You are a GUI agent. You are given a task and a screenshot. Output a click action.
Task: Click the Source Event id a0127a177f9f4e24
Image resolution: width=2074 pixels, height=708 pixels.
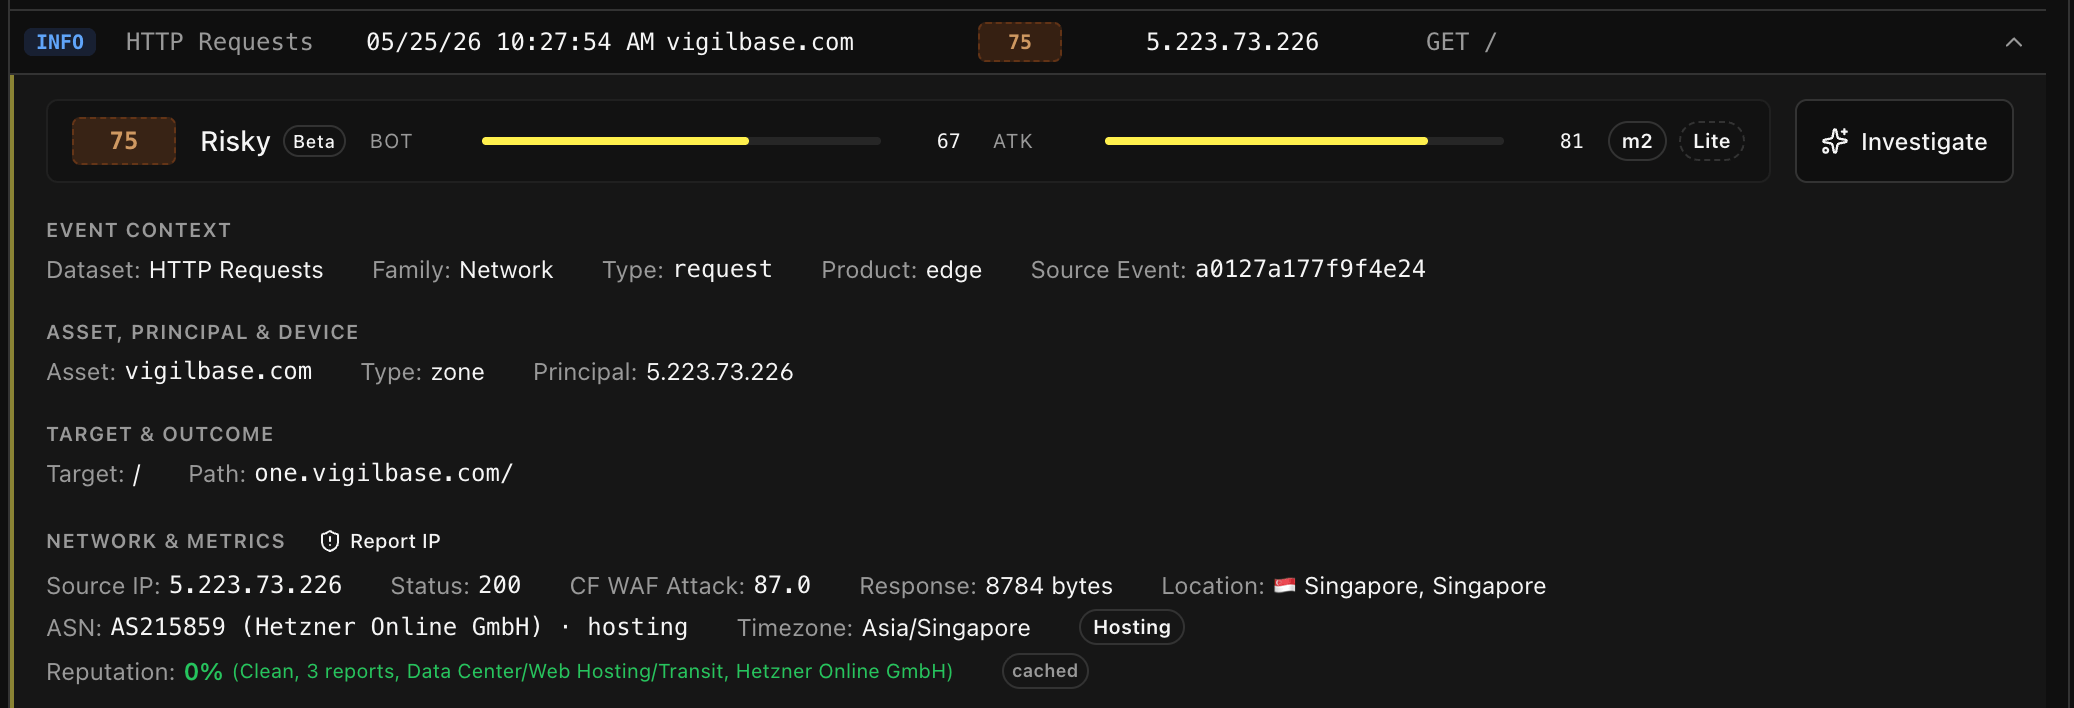pos(1310,269)
